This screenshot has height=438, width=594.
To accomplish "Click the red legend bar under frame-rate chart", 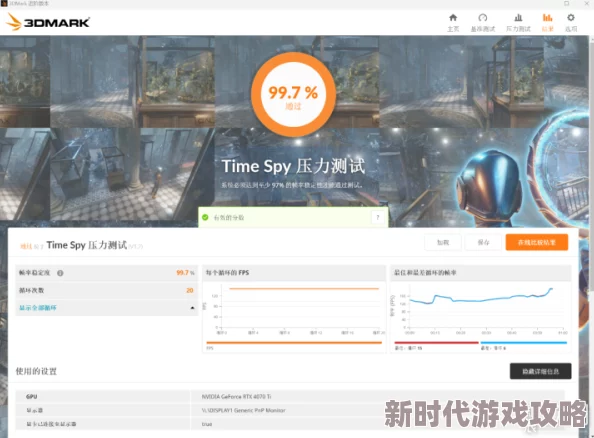I will coord(436,343).
